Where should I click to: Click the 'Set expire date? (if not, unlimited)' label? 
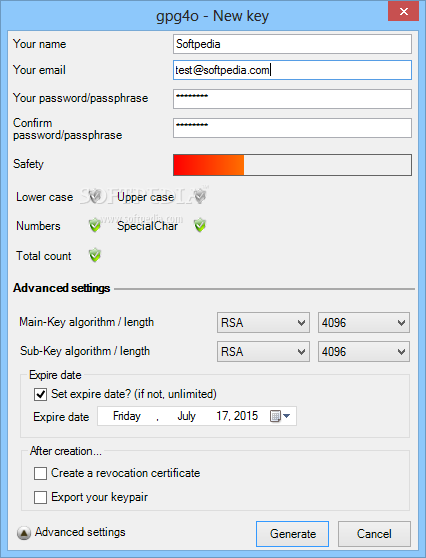point(134,394)
